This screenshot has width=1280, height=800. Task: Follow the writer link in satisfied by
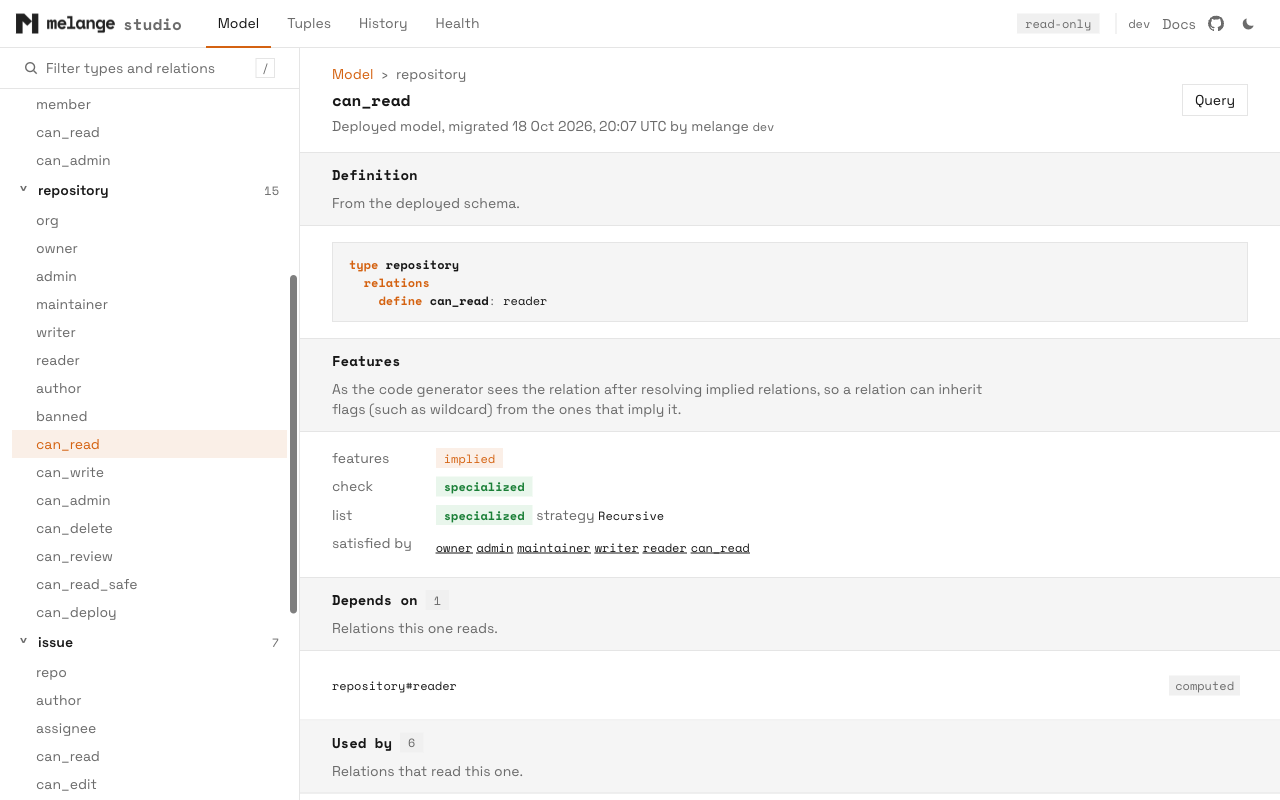616,548
